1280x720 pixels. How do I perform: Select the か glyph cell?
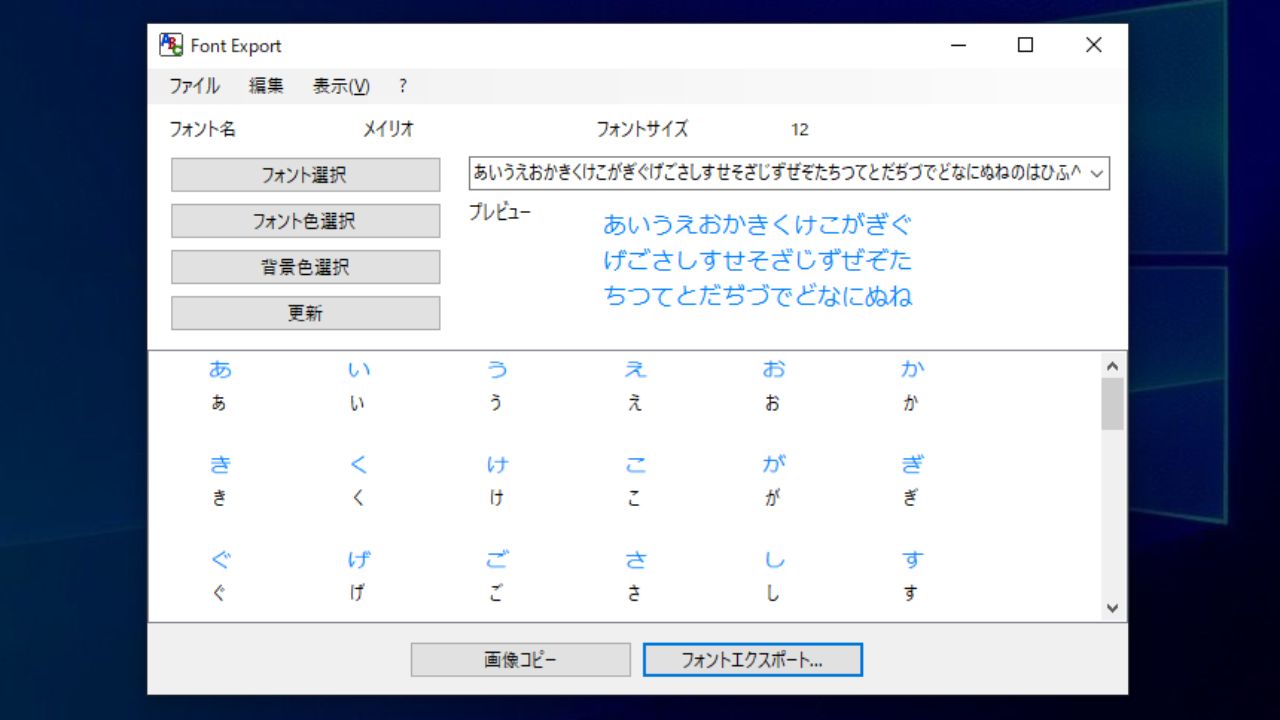pos(912,386)
